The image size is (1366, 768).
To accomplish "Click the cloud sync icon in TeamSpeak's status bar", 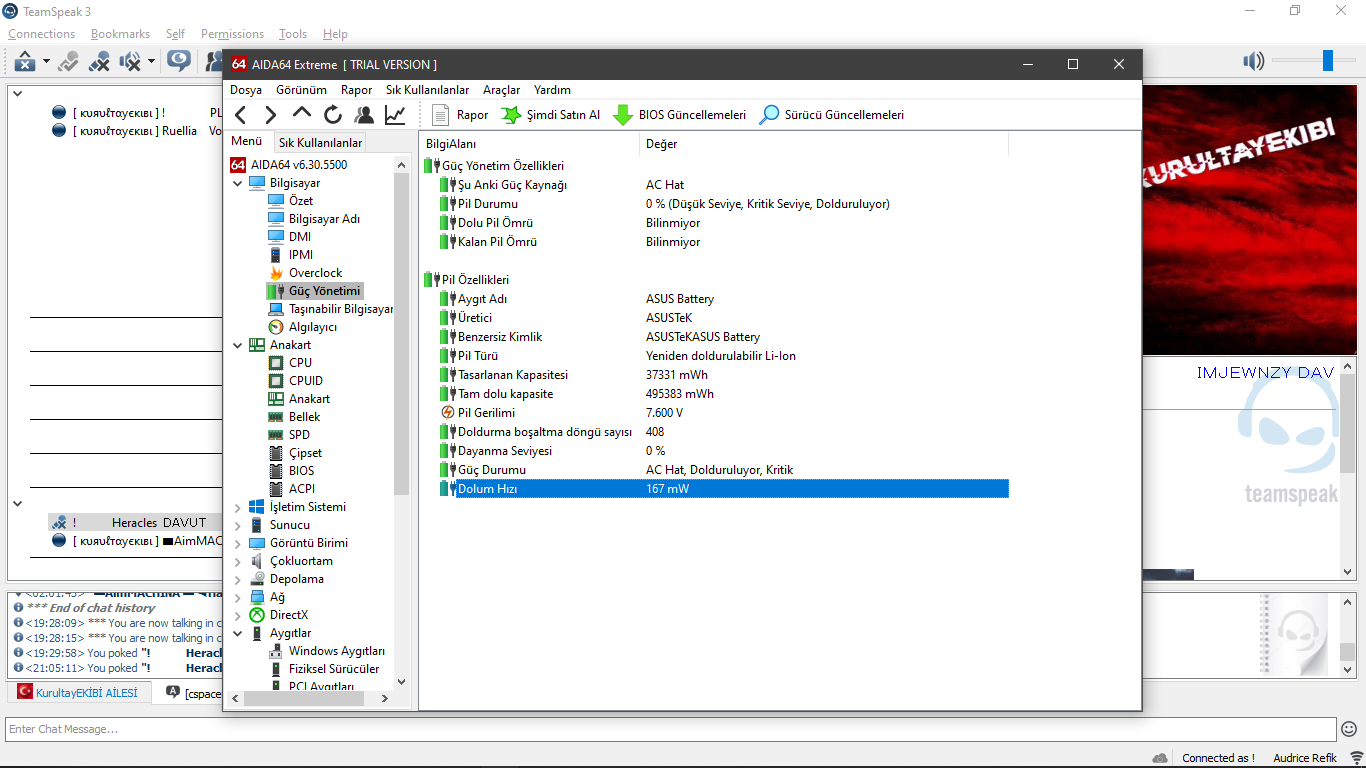I will tap(1160, 758).
